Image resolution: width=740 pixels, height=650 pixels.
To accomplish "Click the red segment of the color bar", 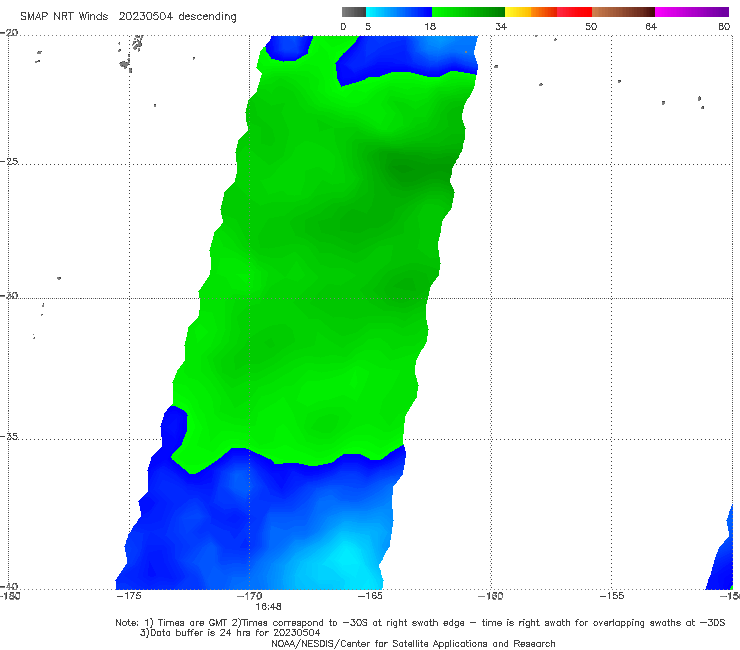I will (x=574, y=12).
